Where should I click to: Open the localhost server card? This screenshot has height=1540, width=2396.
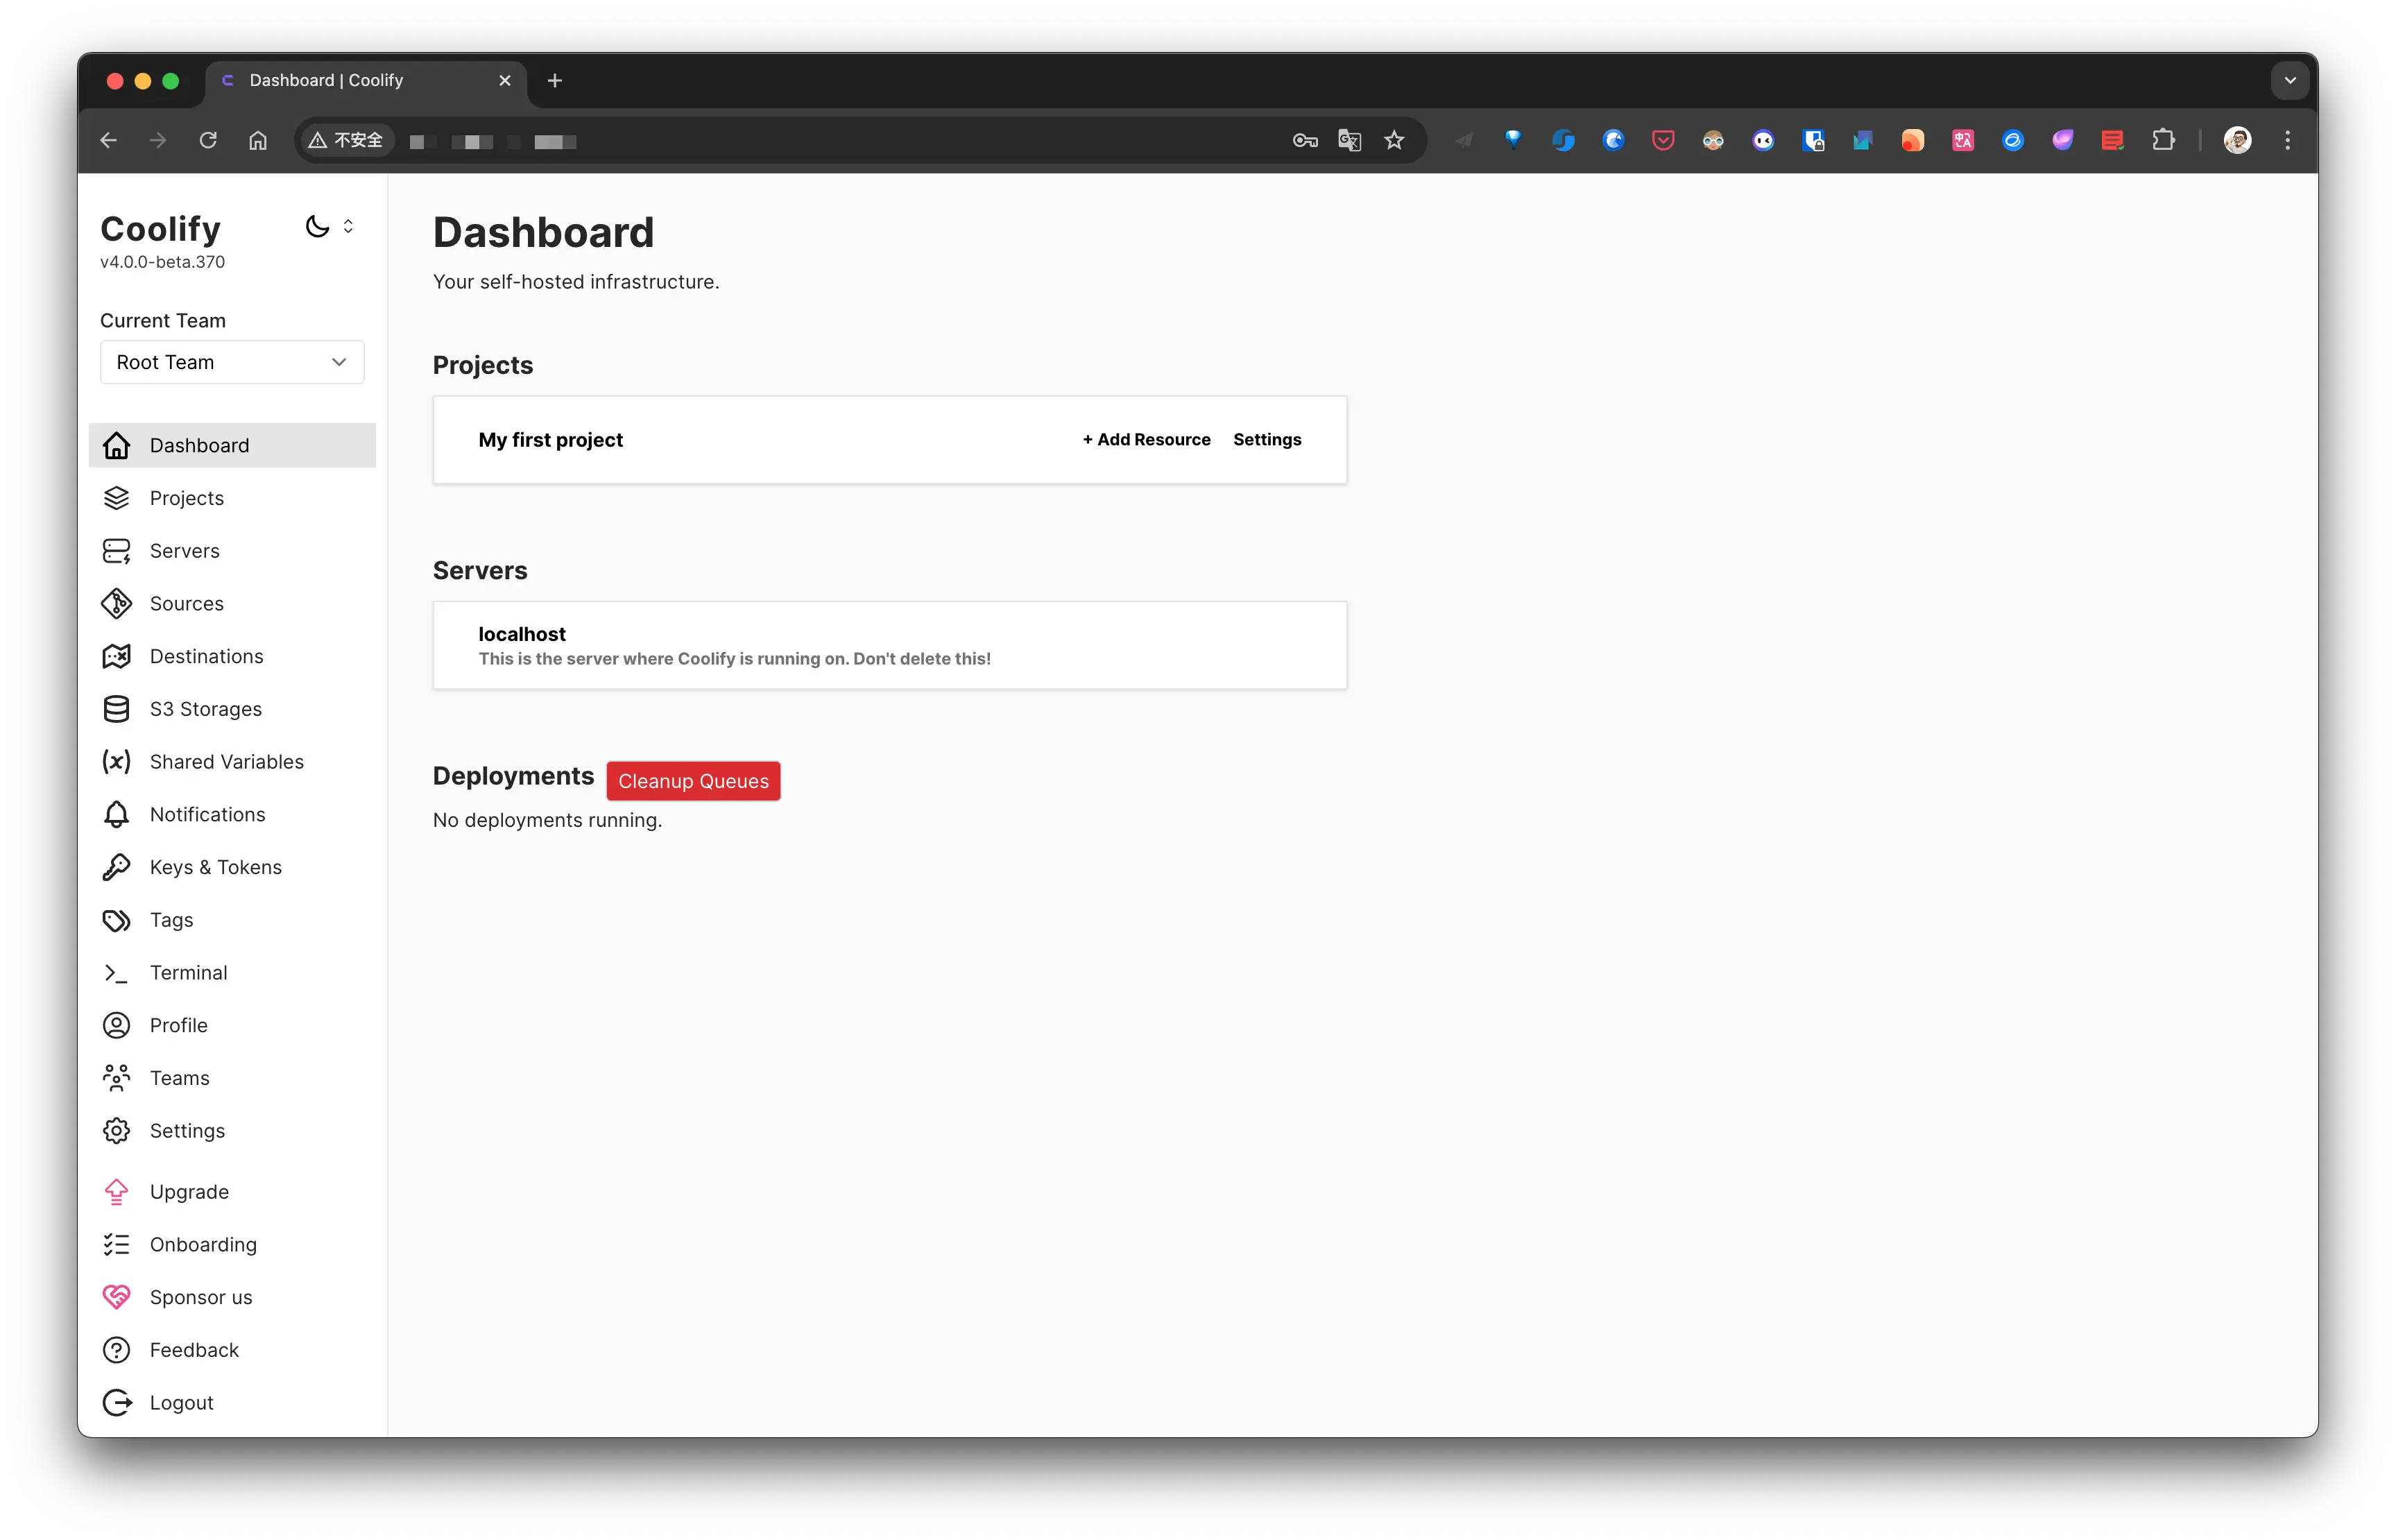click(889, 645)
